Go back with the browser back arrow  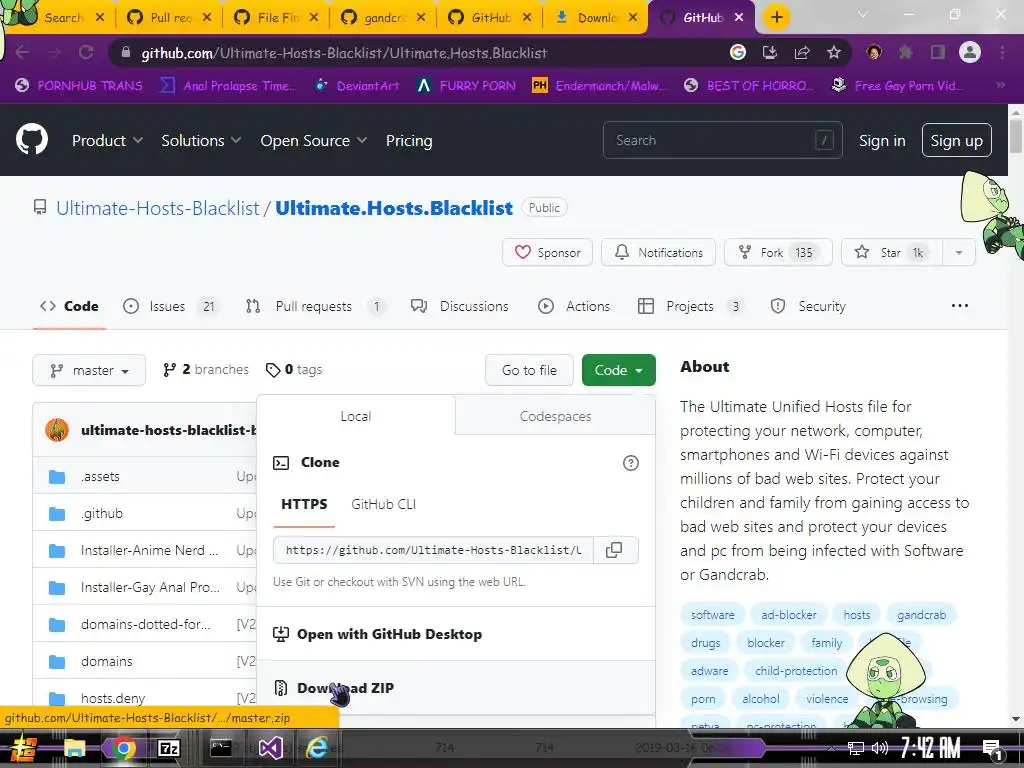coord(22,52)
